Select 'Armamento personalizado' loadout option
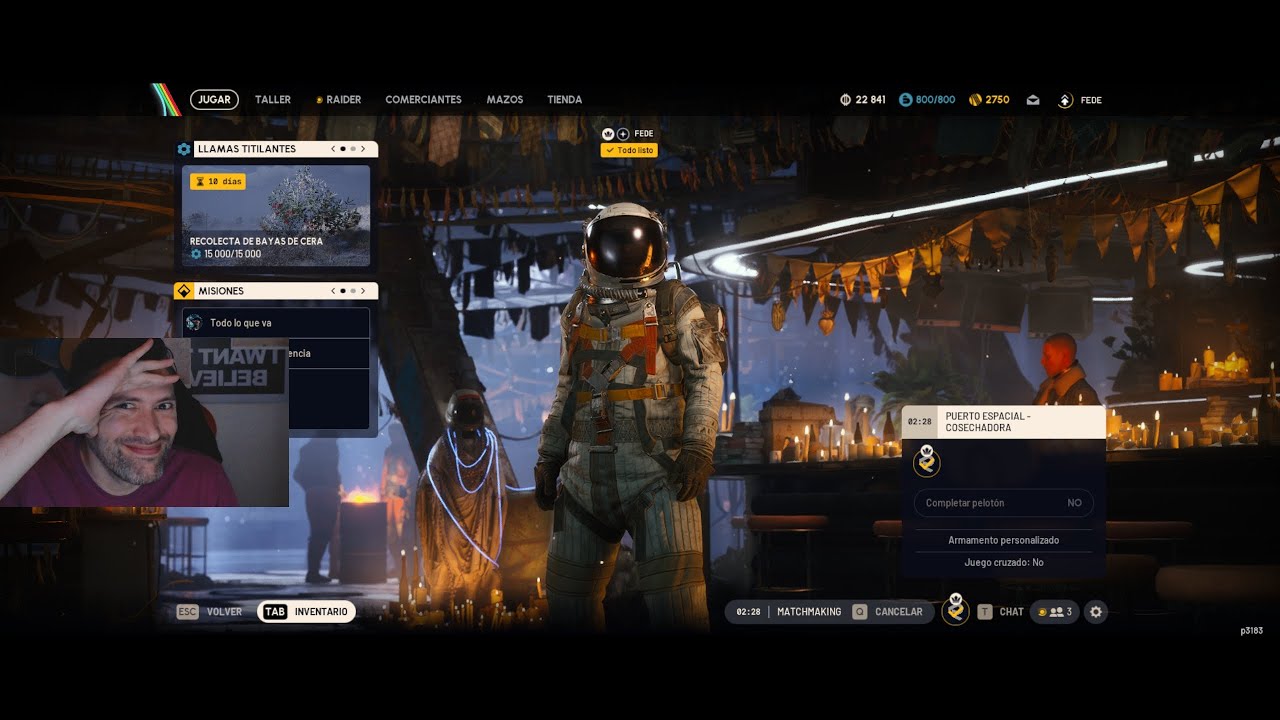Viewport: 1280px width, 720px height. click(x=1004, y=540)
